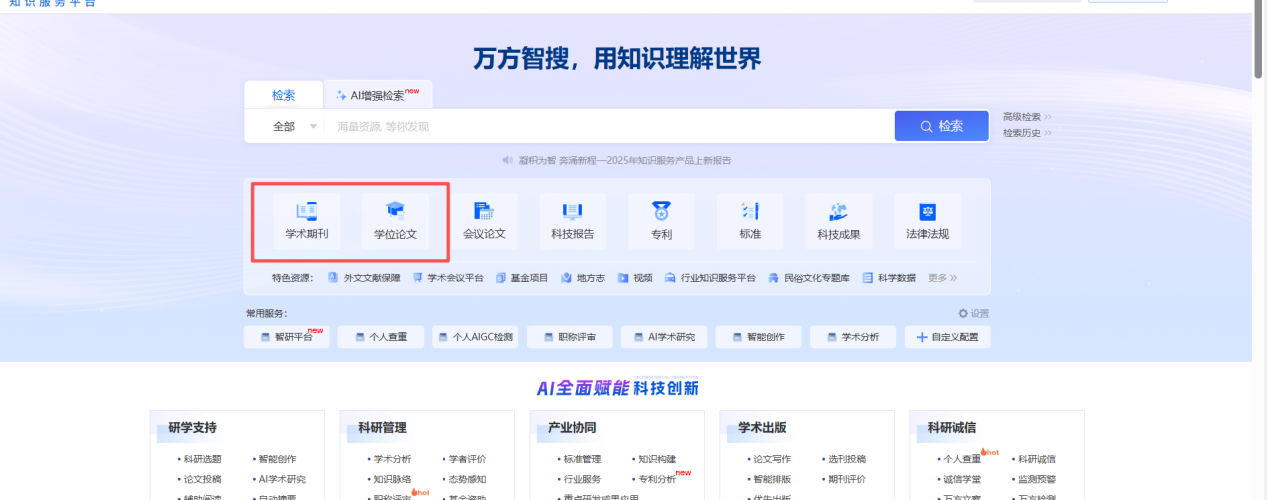Open 智能排版 under 学术出版
1268x500 pixels.
(x=772, y=479)
